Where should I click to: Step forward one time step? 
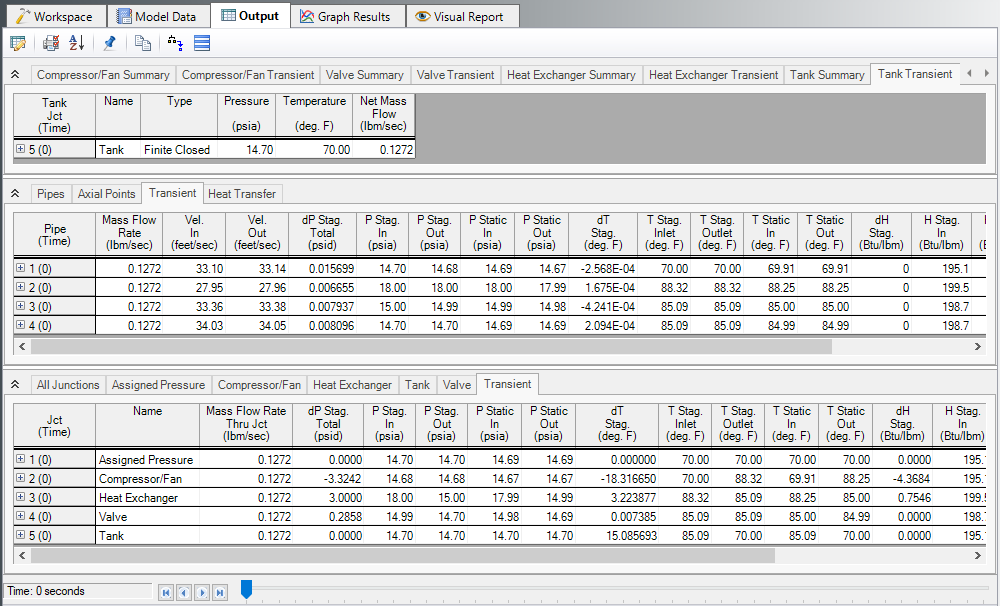tap(202, 592)
